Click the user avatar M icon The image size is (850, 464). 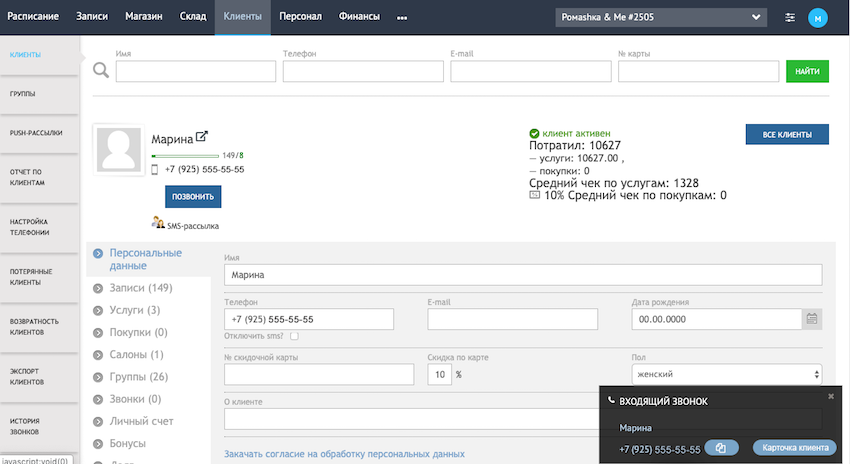coord(818,17)
